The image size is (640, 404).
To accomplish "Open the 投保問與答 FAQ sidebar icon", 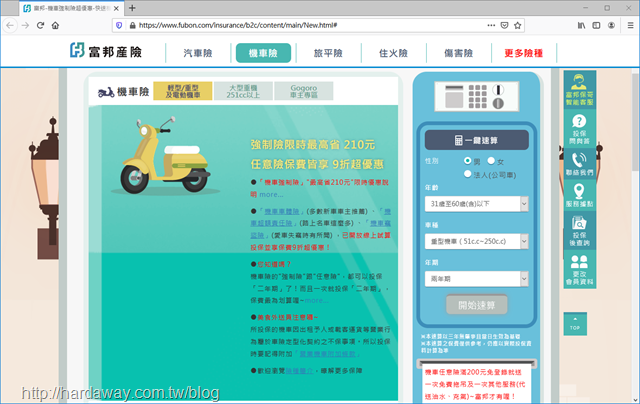I will tap(580, 129).
